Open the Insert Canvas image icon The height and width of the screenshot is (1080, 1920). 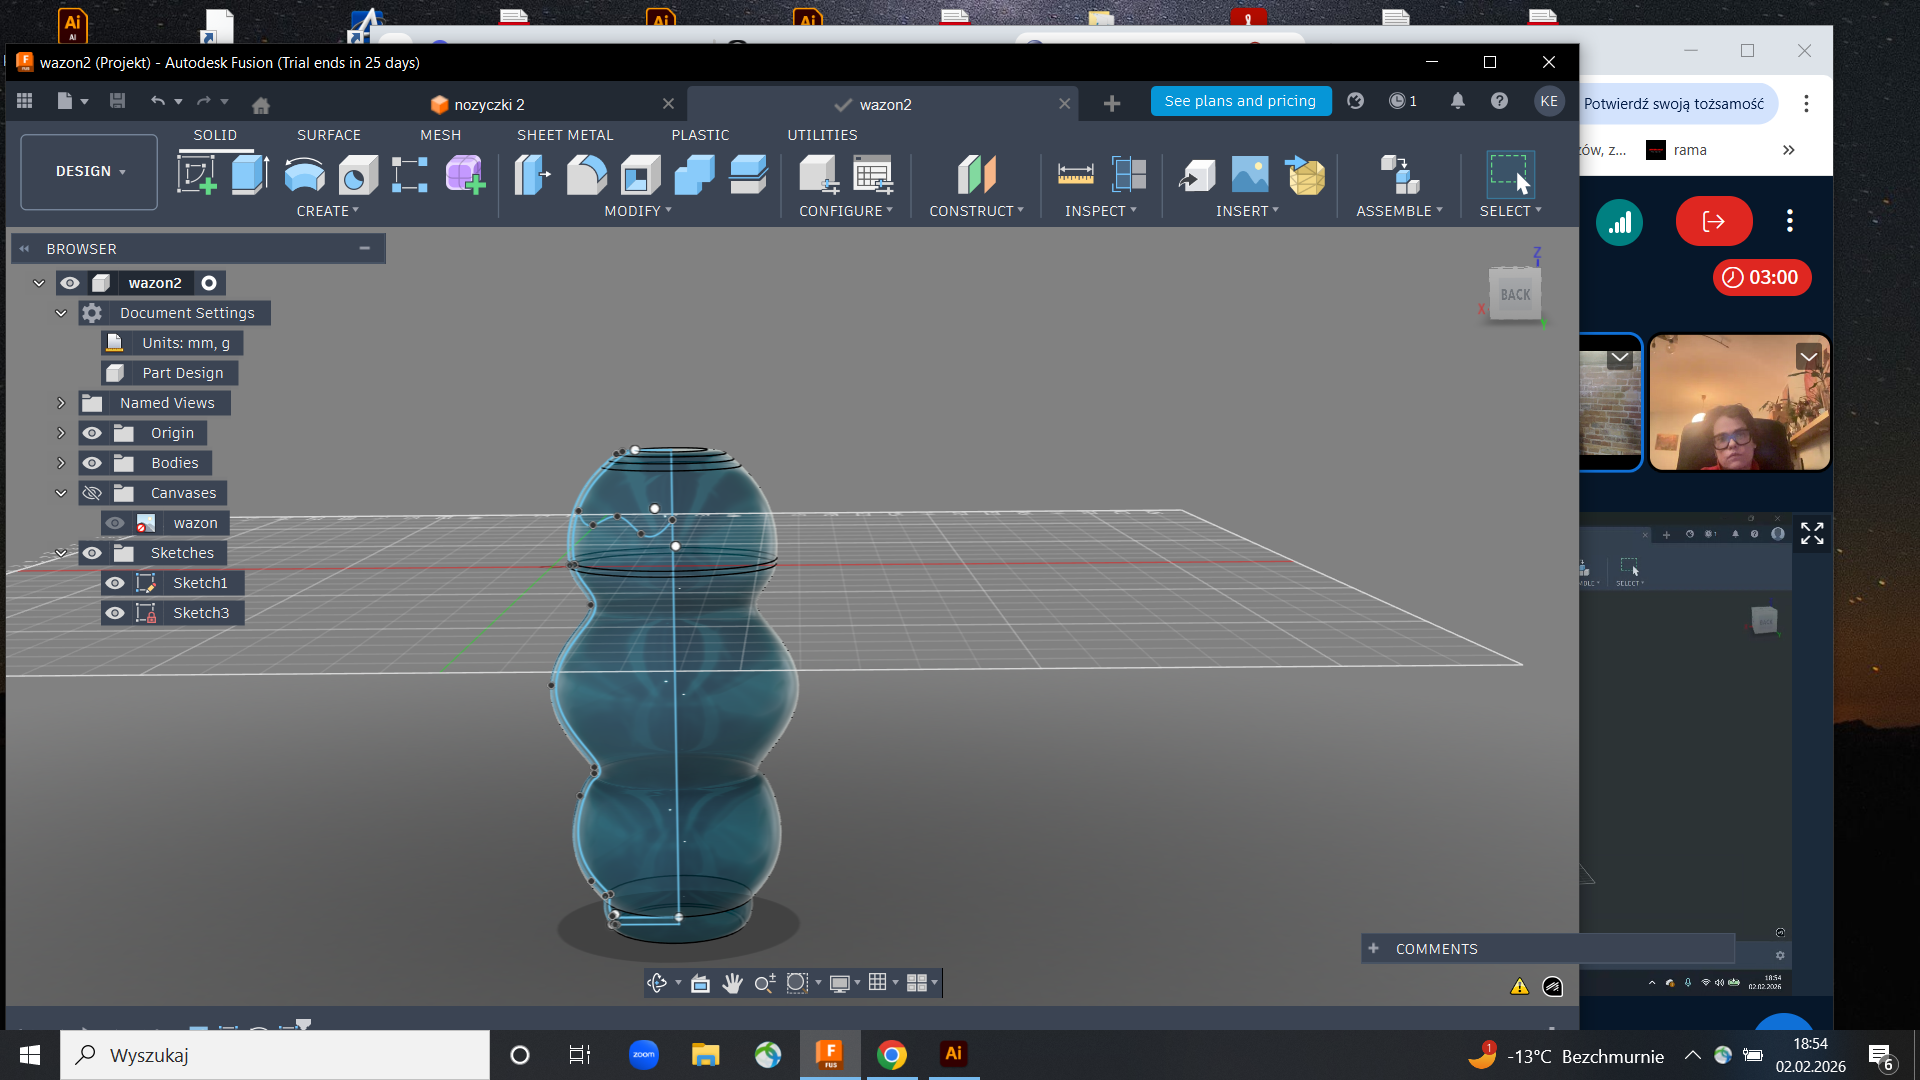(x=1250, y=174)
